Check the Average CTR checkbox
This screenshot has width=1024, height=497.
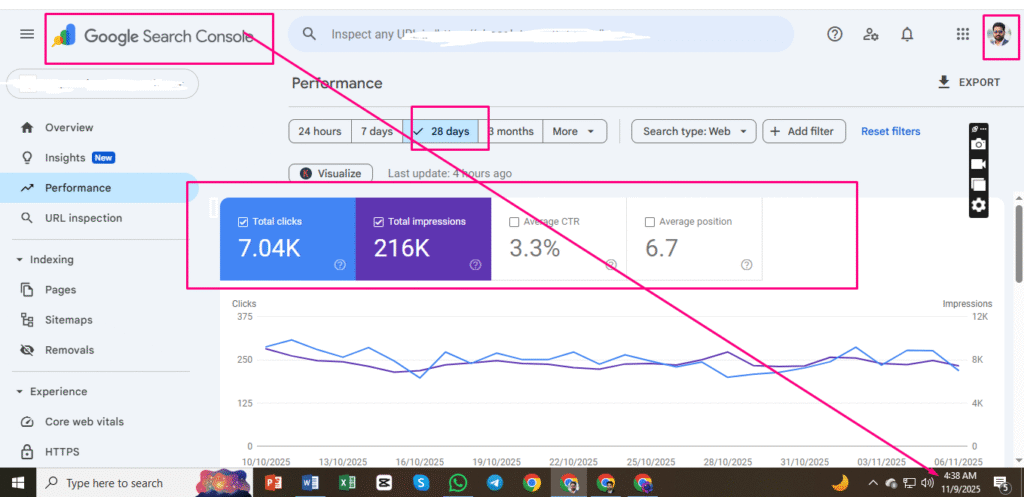click(x=514, y=222)
